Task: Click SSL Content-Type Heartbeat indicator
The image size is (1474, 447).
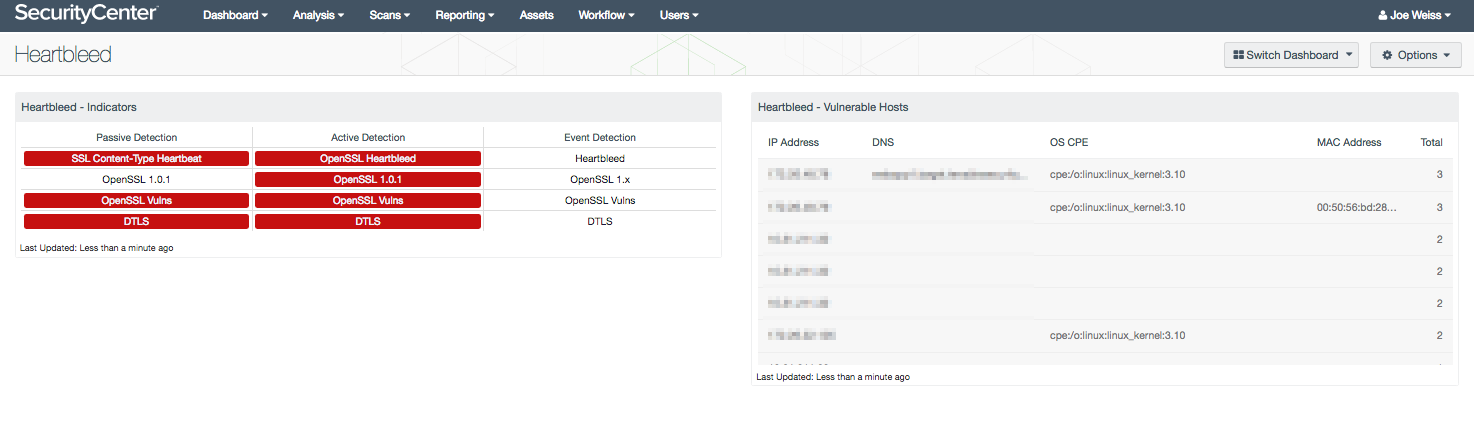Action: pos(136,158)
